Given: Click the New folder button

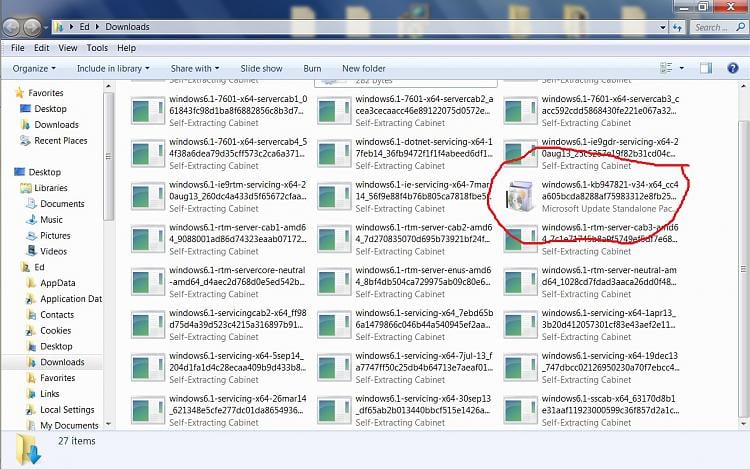Looking at the screenshot, I should 364,68.
